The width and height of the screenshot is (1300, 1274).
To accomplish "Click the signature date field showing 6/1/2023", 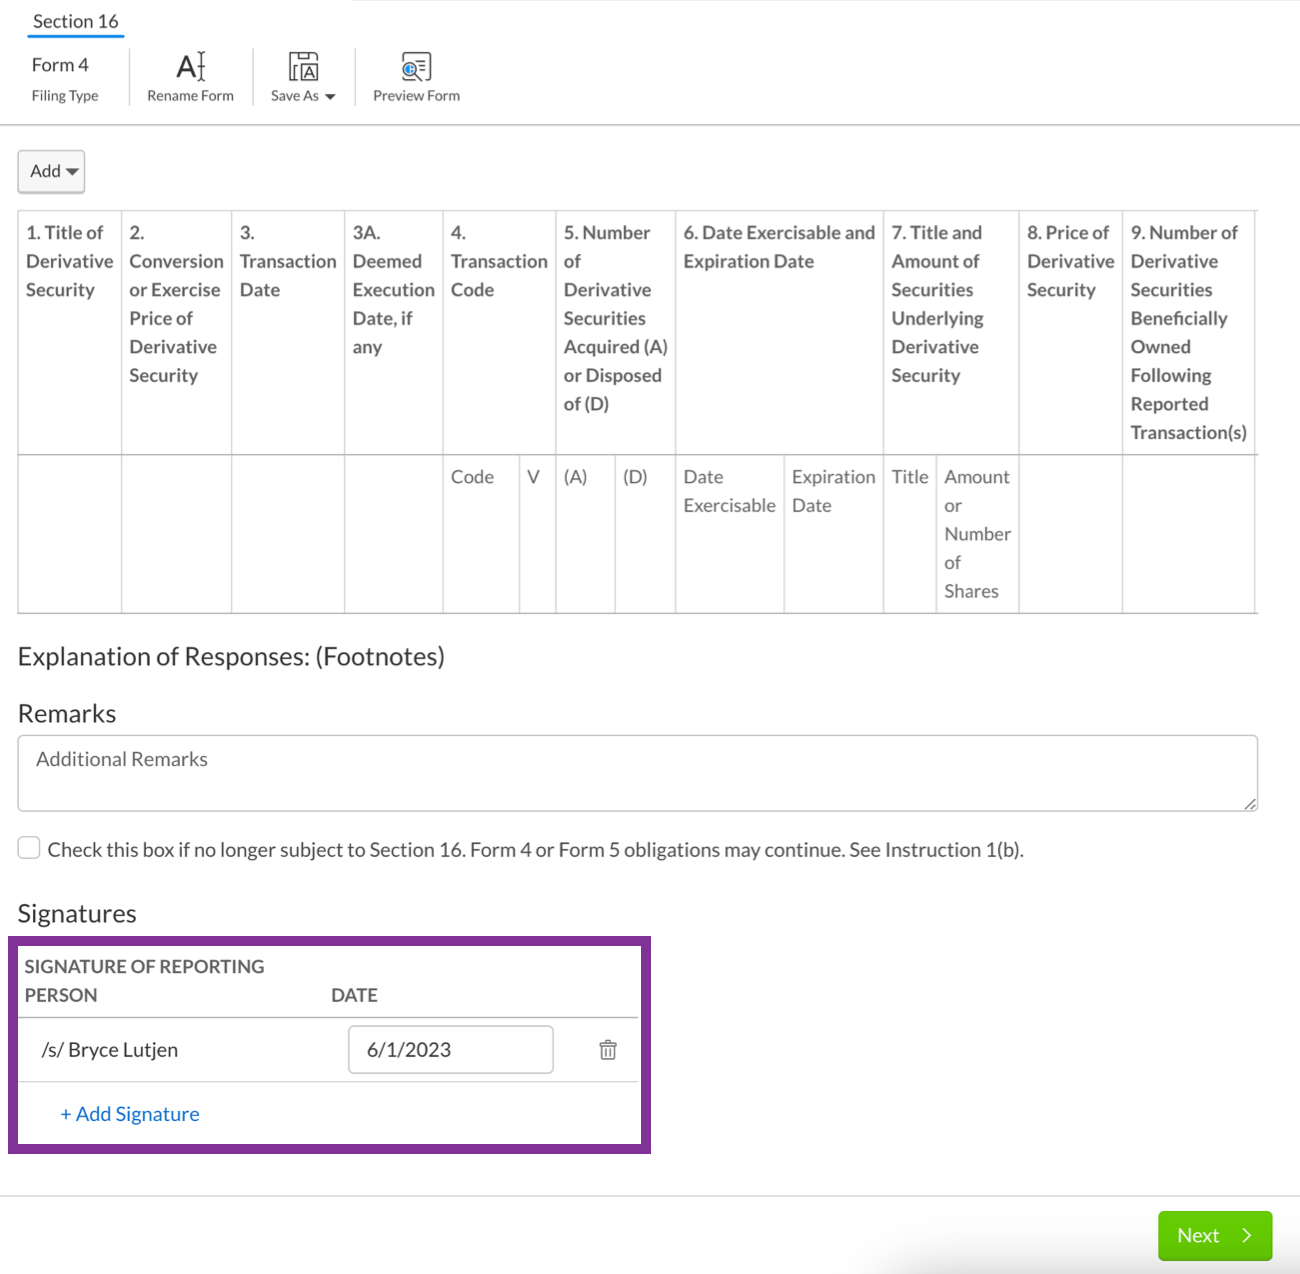I will pos(450,1050).
